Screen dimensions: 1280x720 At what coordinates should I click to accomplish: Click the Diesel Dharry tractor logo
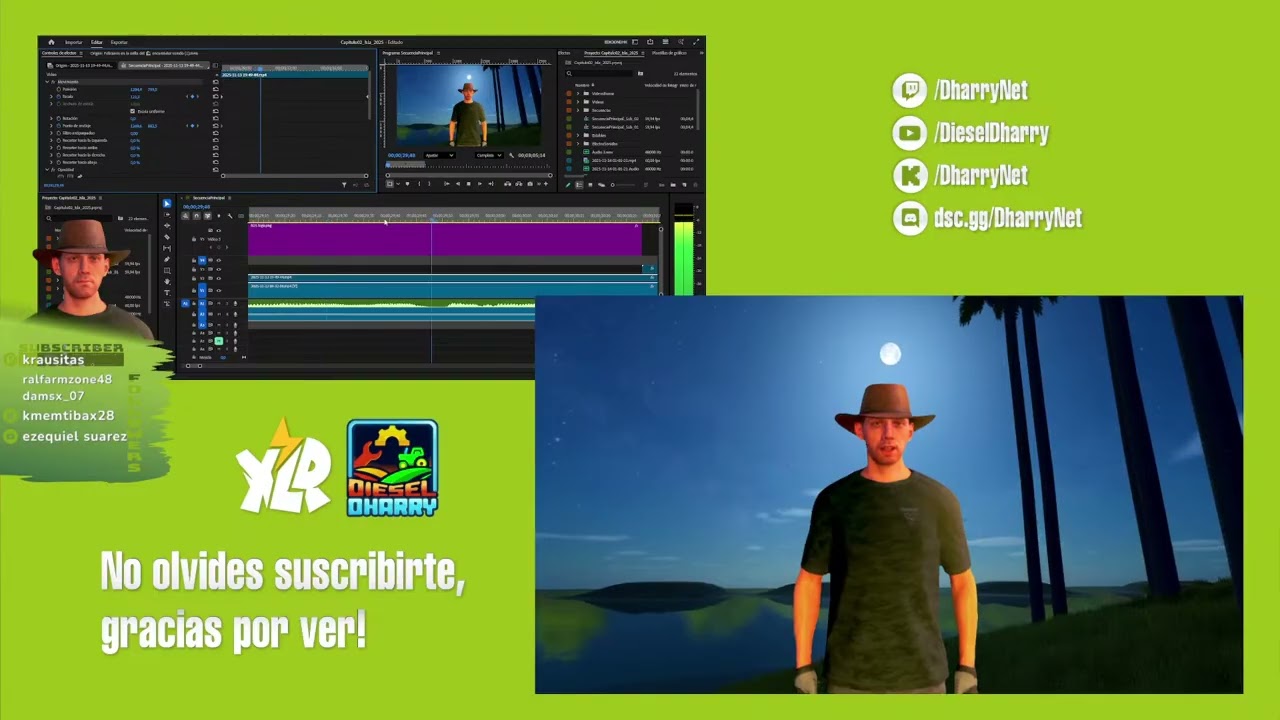(392, 468)
